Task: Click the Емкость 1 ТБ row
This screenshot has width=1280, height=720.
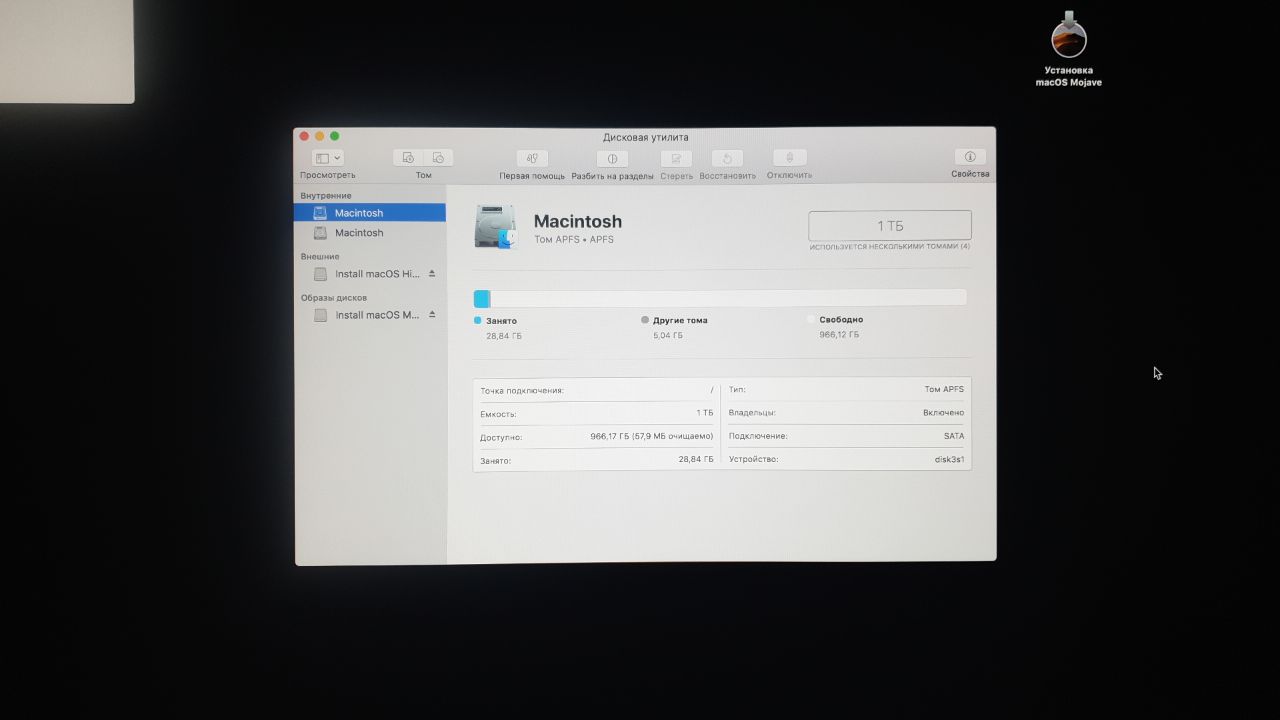Action: click(597, 413)
